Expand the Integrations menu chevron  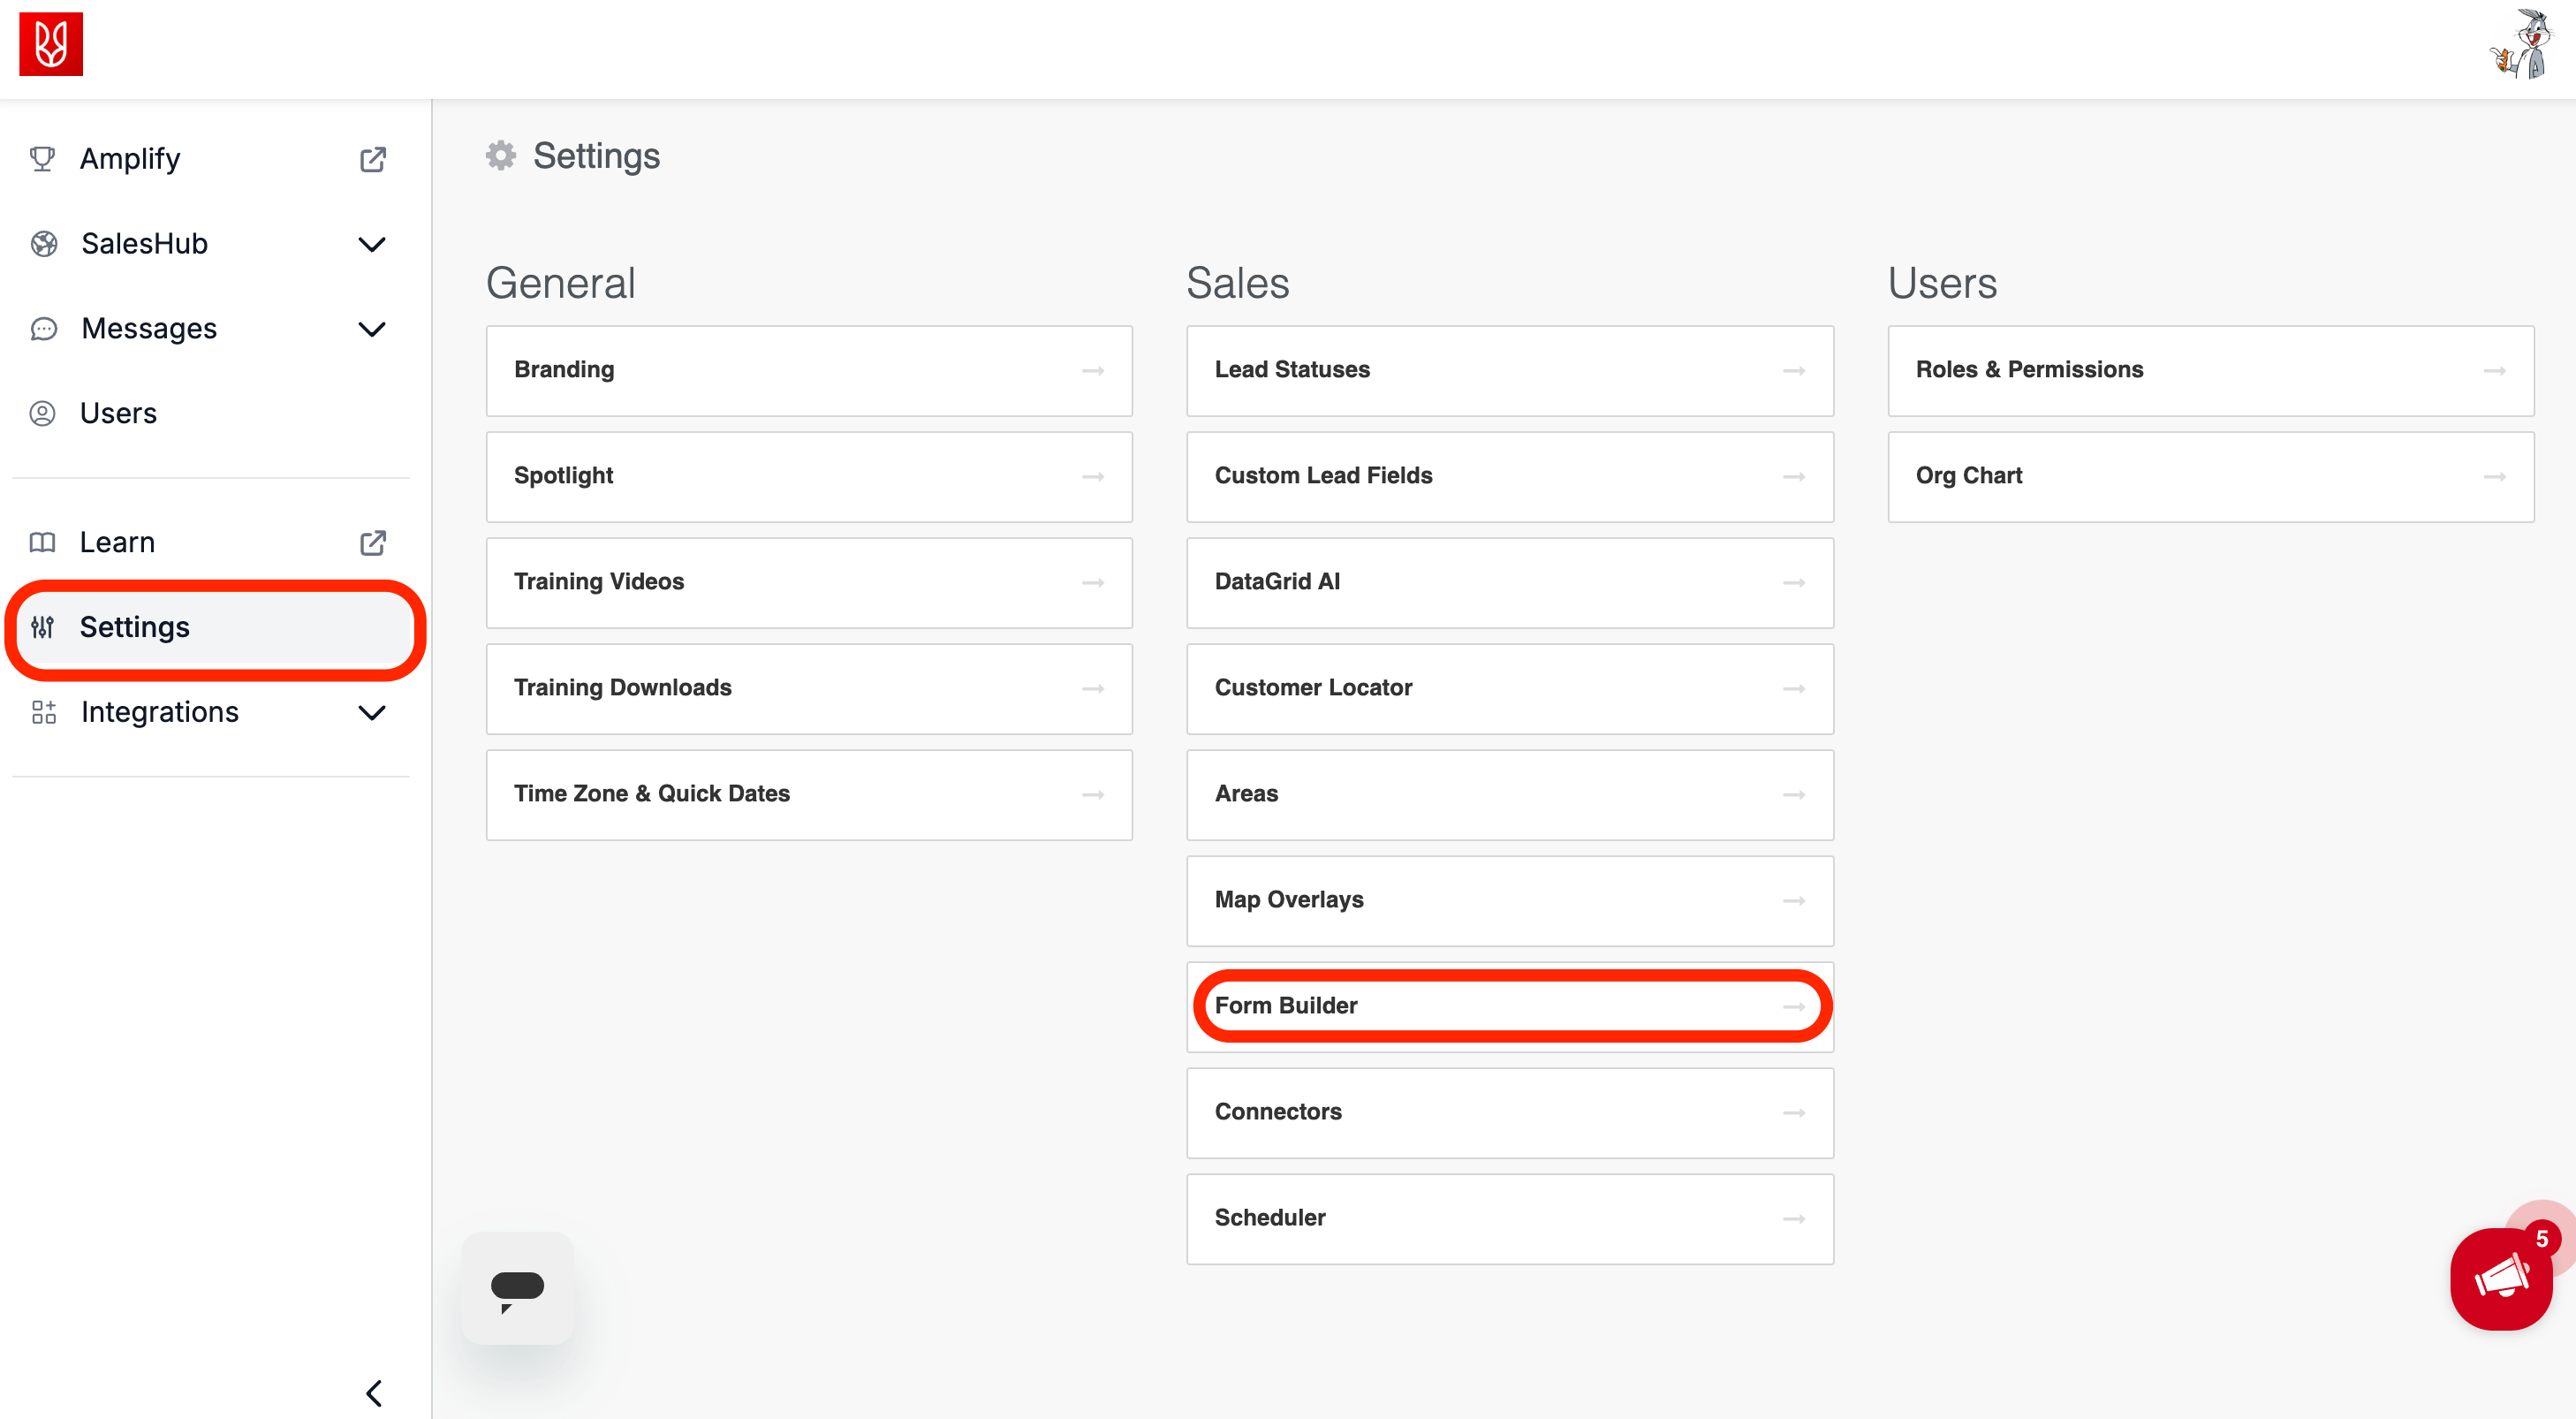coord(372,712)
